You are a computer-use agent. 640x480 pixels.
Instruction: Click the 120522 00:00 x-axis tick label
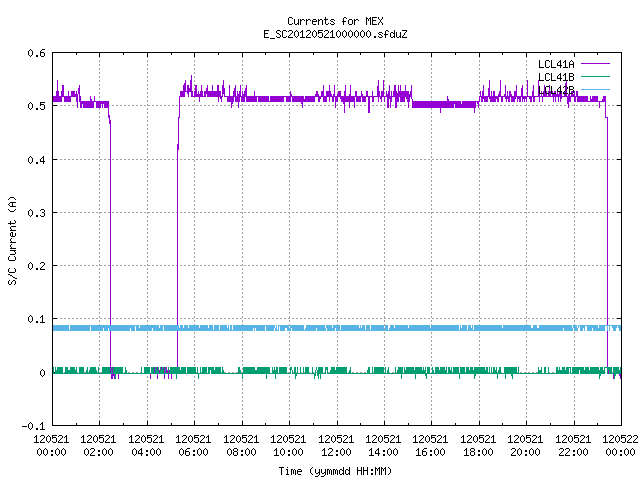[620, 446]
